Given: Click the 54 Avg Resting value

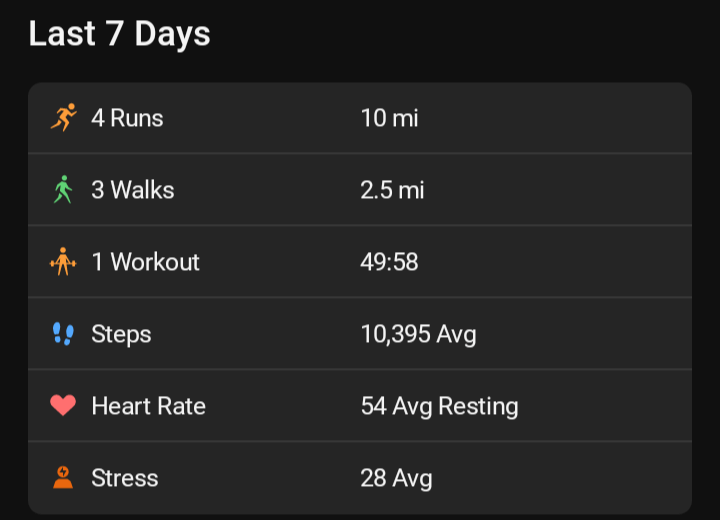Looking at the screenshot, I should point(439,406).
